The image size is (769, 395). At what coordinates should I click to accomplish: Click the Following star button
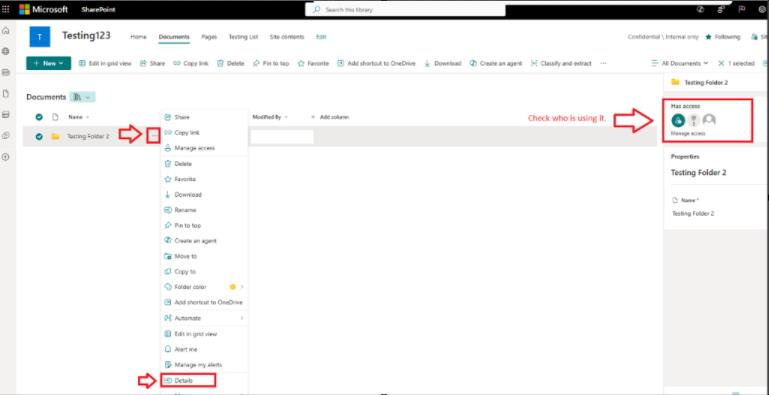click(722, 37)
